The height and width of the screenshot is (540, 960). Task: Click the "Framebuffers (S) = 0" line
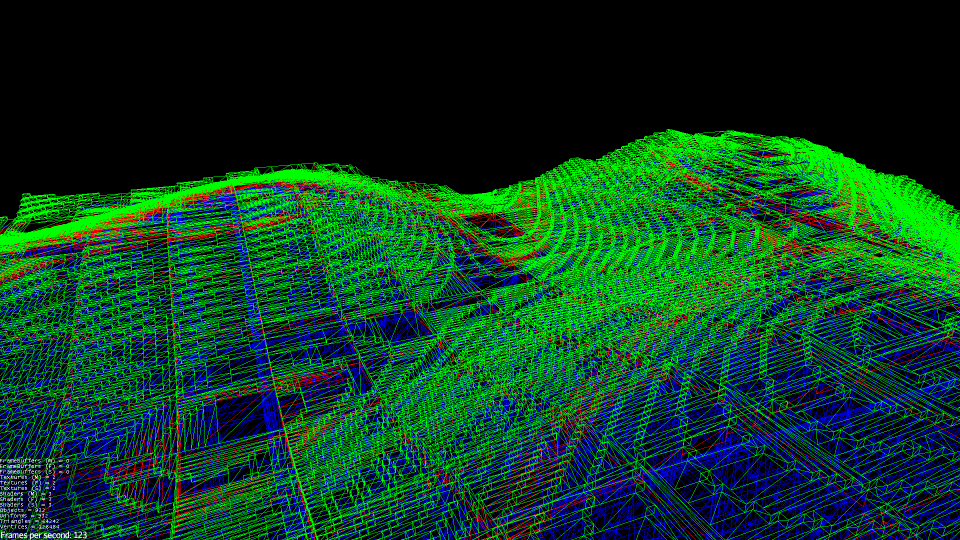[x=34, y=471]
